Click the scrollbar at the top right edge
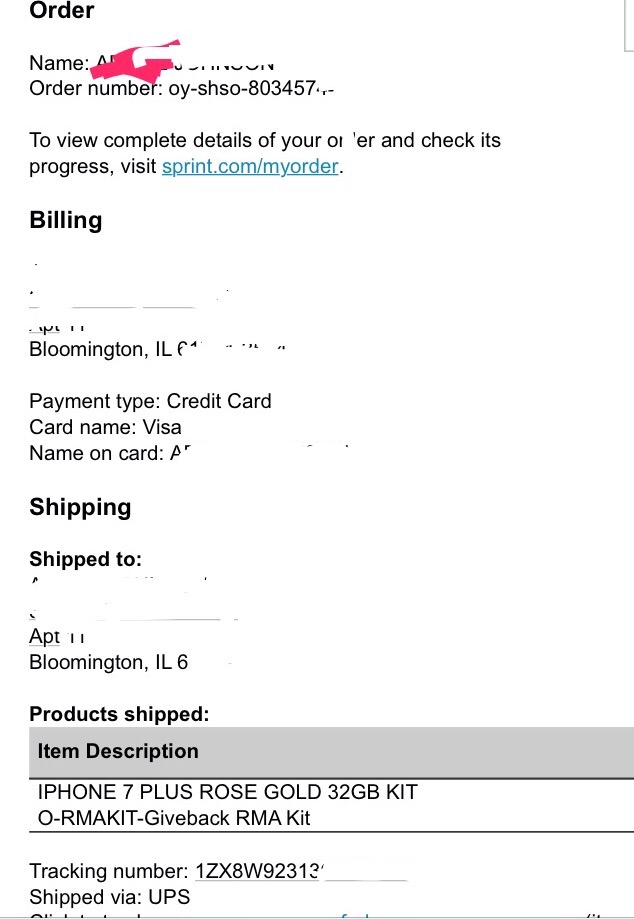This screenshot has height=919, width=634. [630, 26]
